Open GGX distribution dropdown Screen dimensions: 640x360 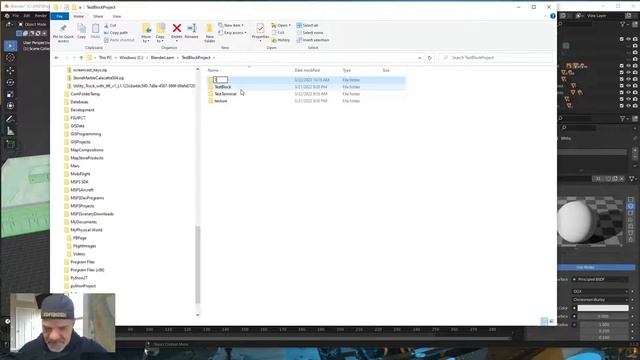pyautogui.click(x=600, y=291)
